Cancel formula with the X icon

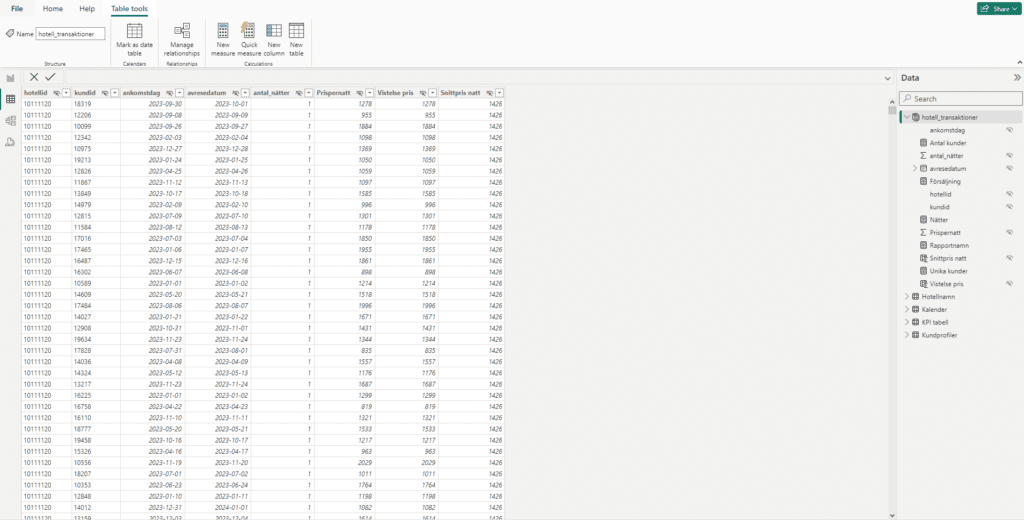(x=34, y=77)
